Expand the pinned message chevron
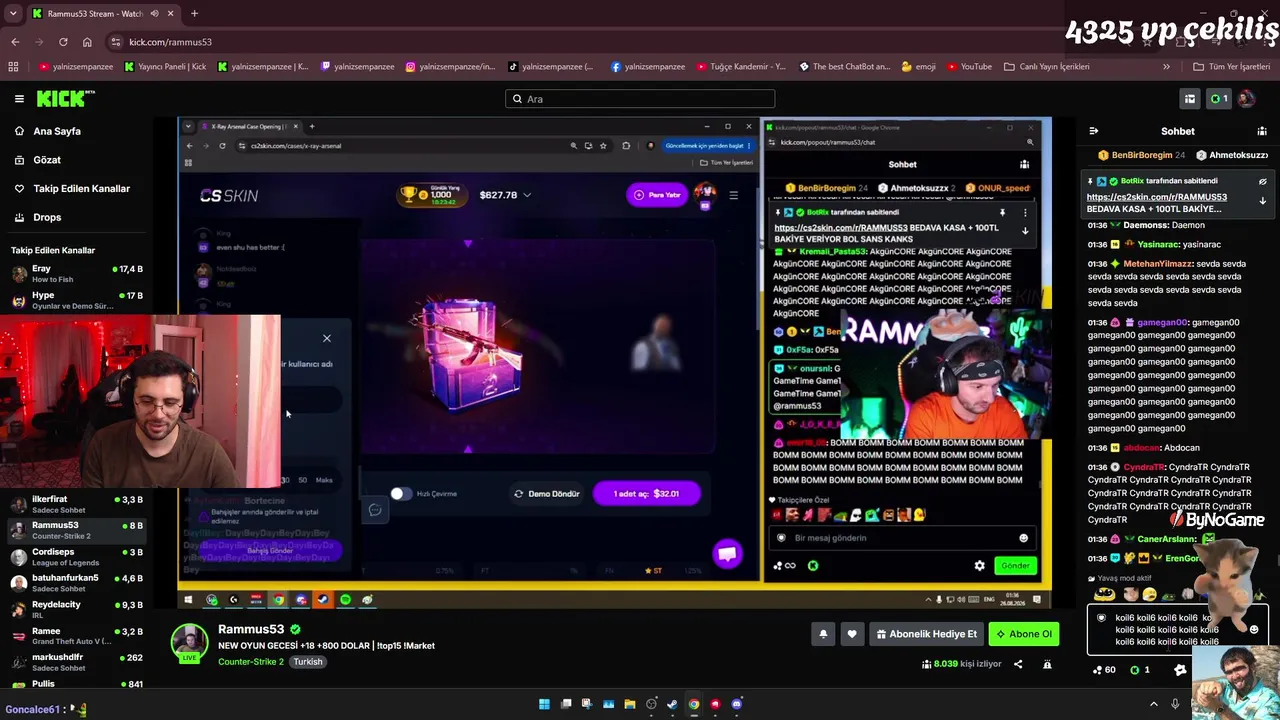The image size is (1280, 720). [1262, 201]
